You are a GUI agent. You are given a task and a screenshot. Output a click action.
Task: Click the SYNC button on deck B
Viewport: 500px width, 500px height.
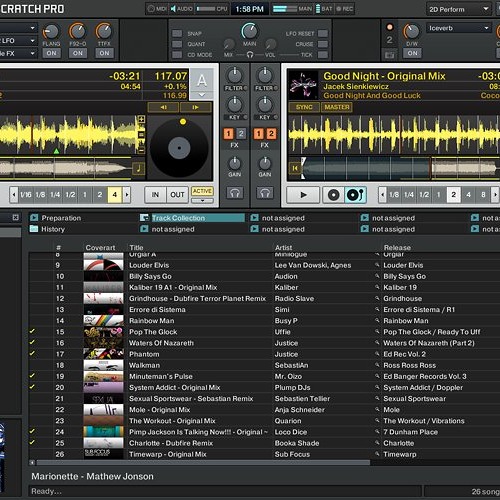[304, 107]
